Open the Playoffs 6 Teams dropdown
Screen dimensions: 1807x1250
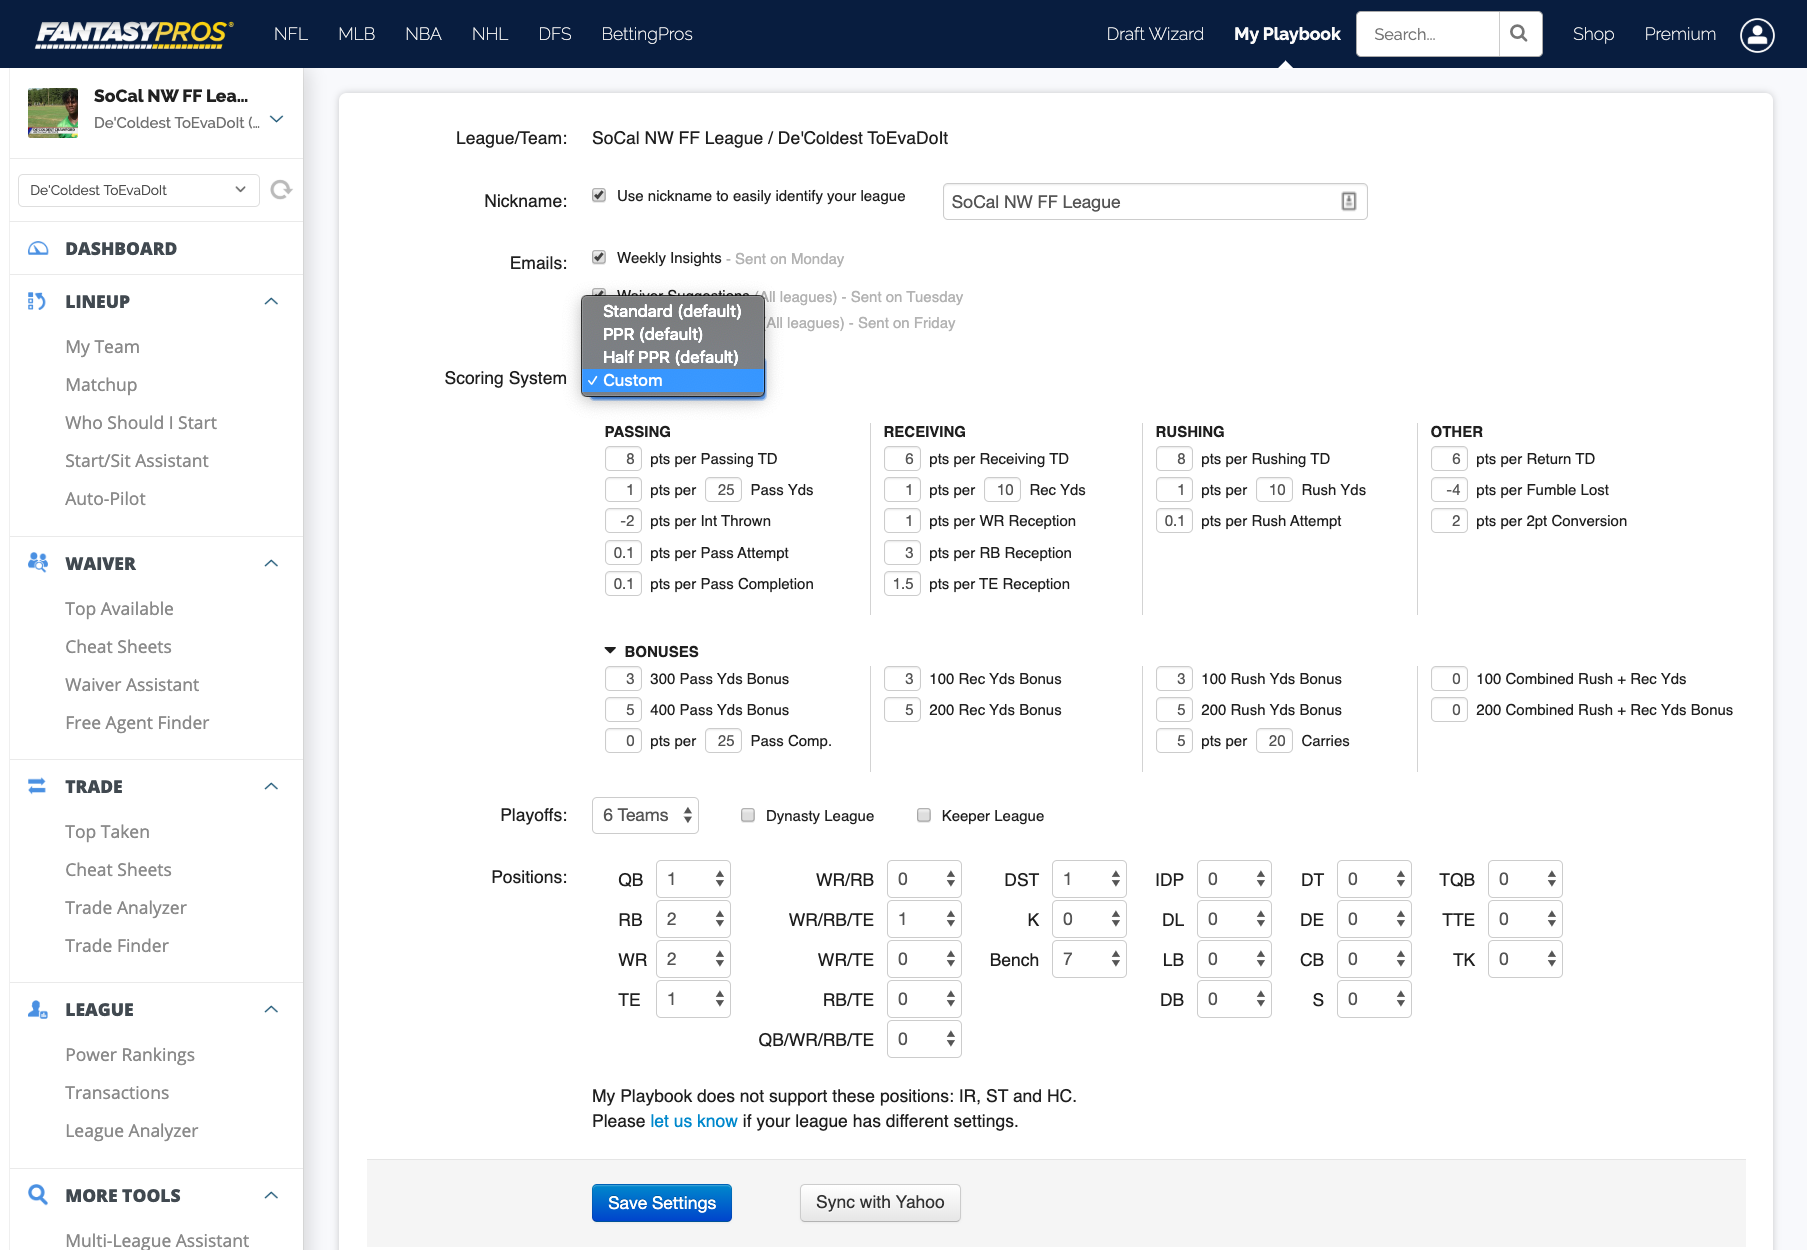click(x=645, y=816)
